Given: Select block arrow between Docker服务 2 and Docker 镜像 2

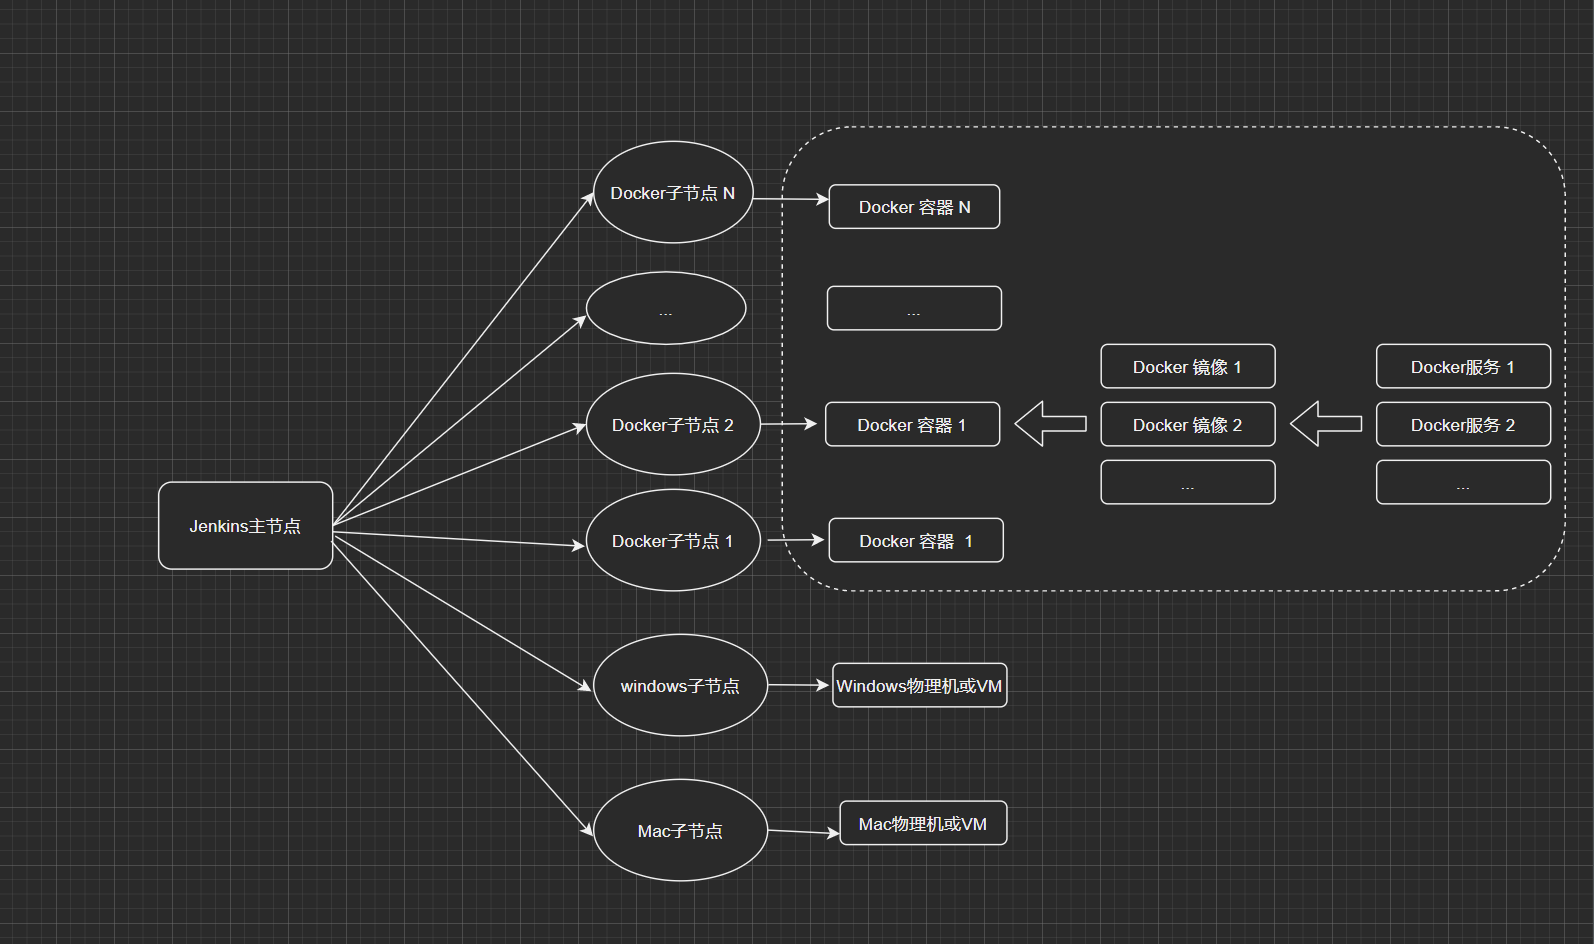Looking at the screenshot, I should (x=1326, y=424).
